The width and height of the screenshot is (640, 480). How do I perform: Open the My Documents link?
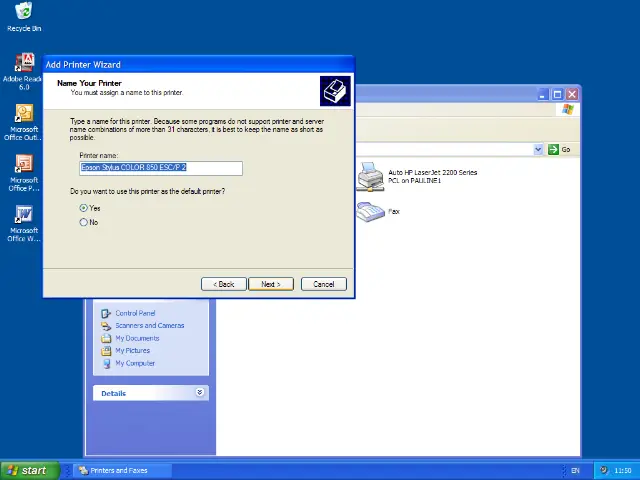137,338
